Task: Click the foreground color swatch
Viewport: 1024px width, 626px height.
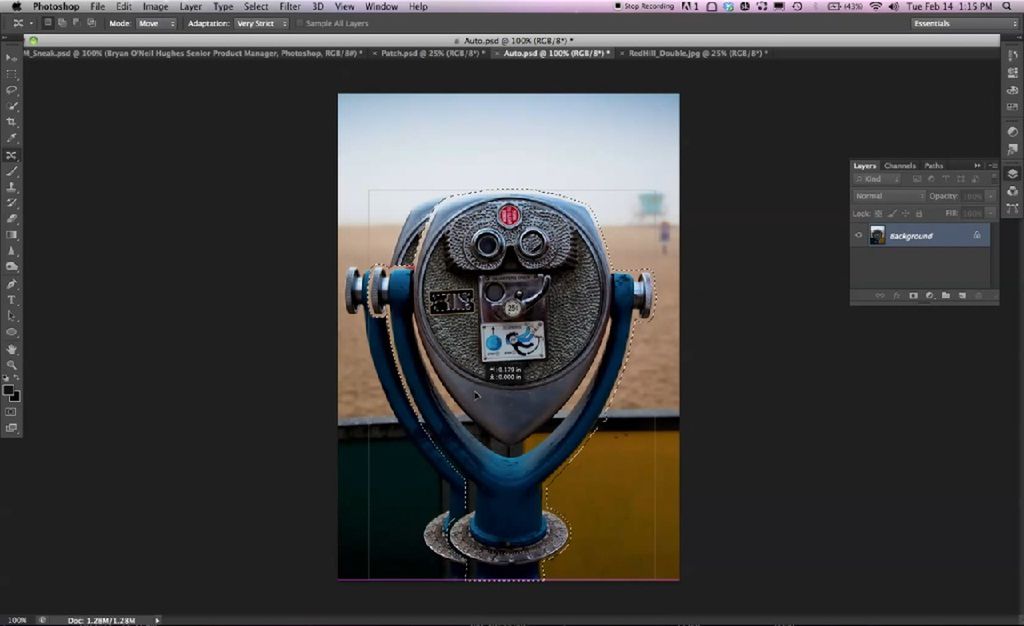Action: click(x=8, y=390)
